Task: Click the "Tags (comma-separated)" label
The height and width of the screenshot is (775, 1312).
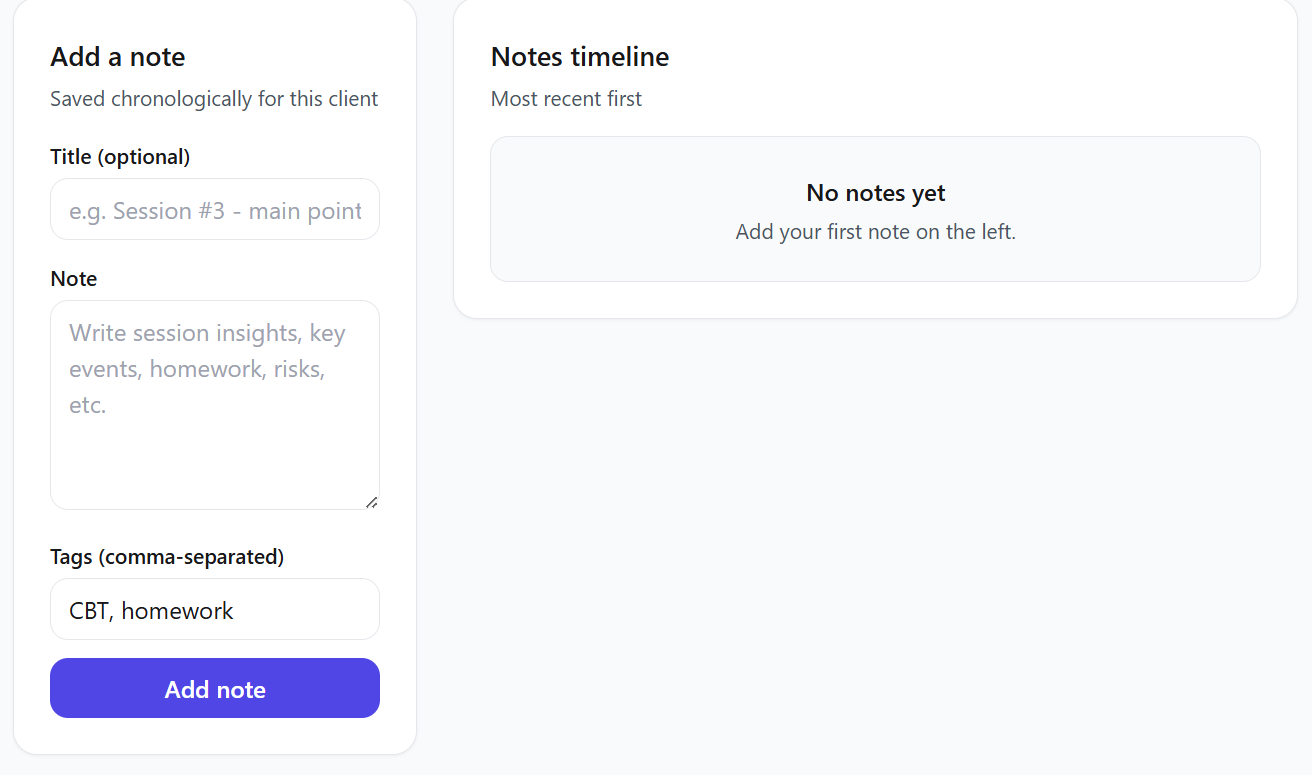Action: point(167,557)
